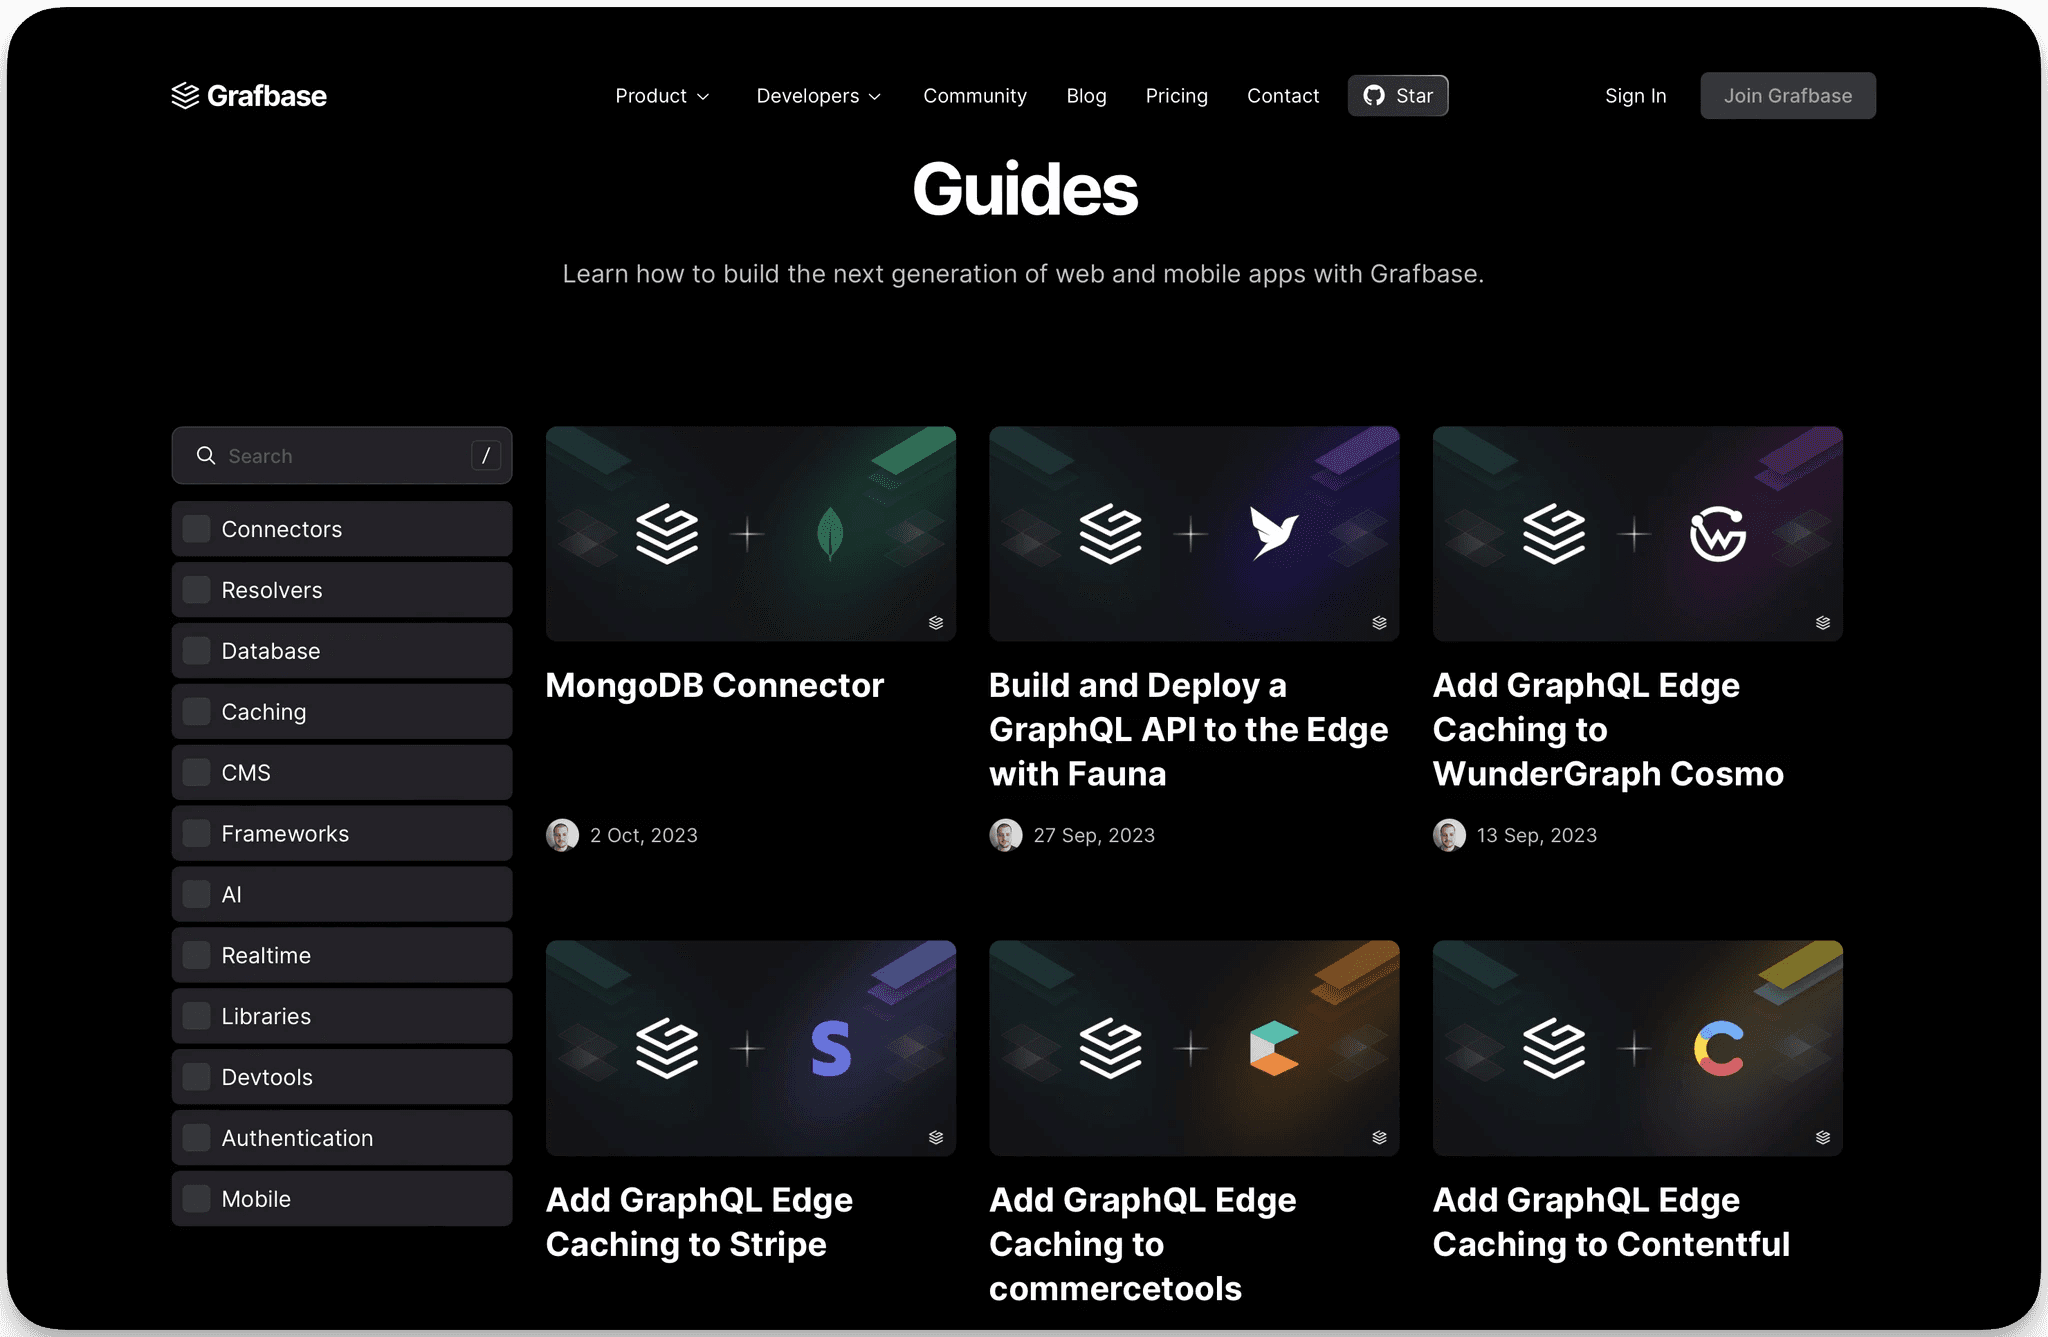Click the GitHub icon in Star button
Viewport: 2048px width, 1337px height.
click(x=1374, y=96)
